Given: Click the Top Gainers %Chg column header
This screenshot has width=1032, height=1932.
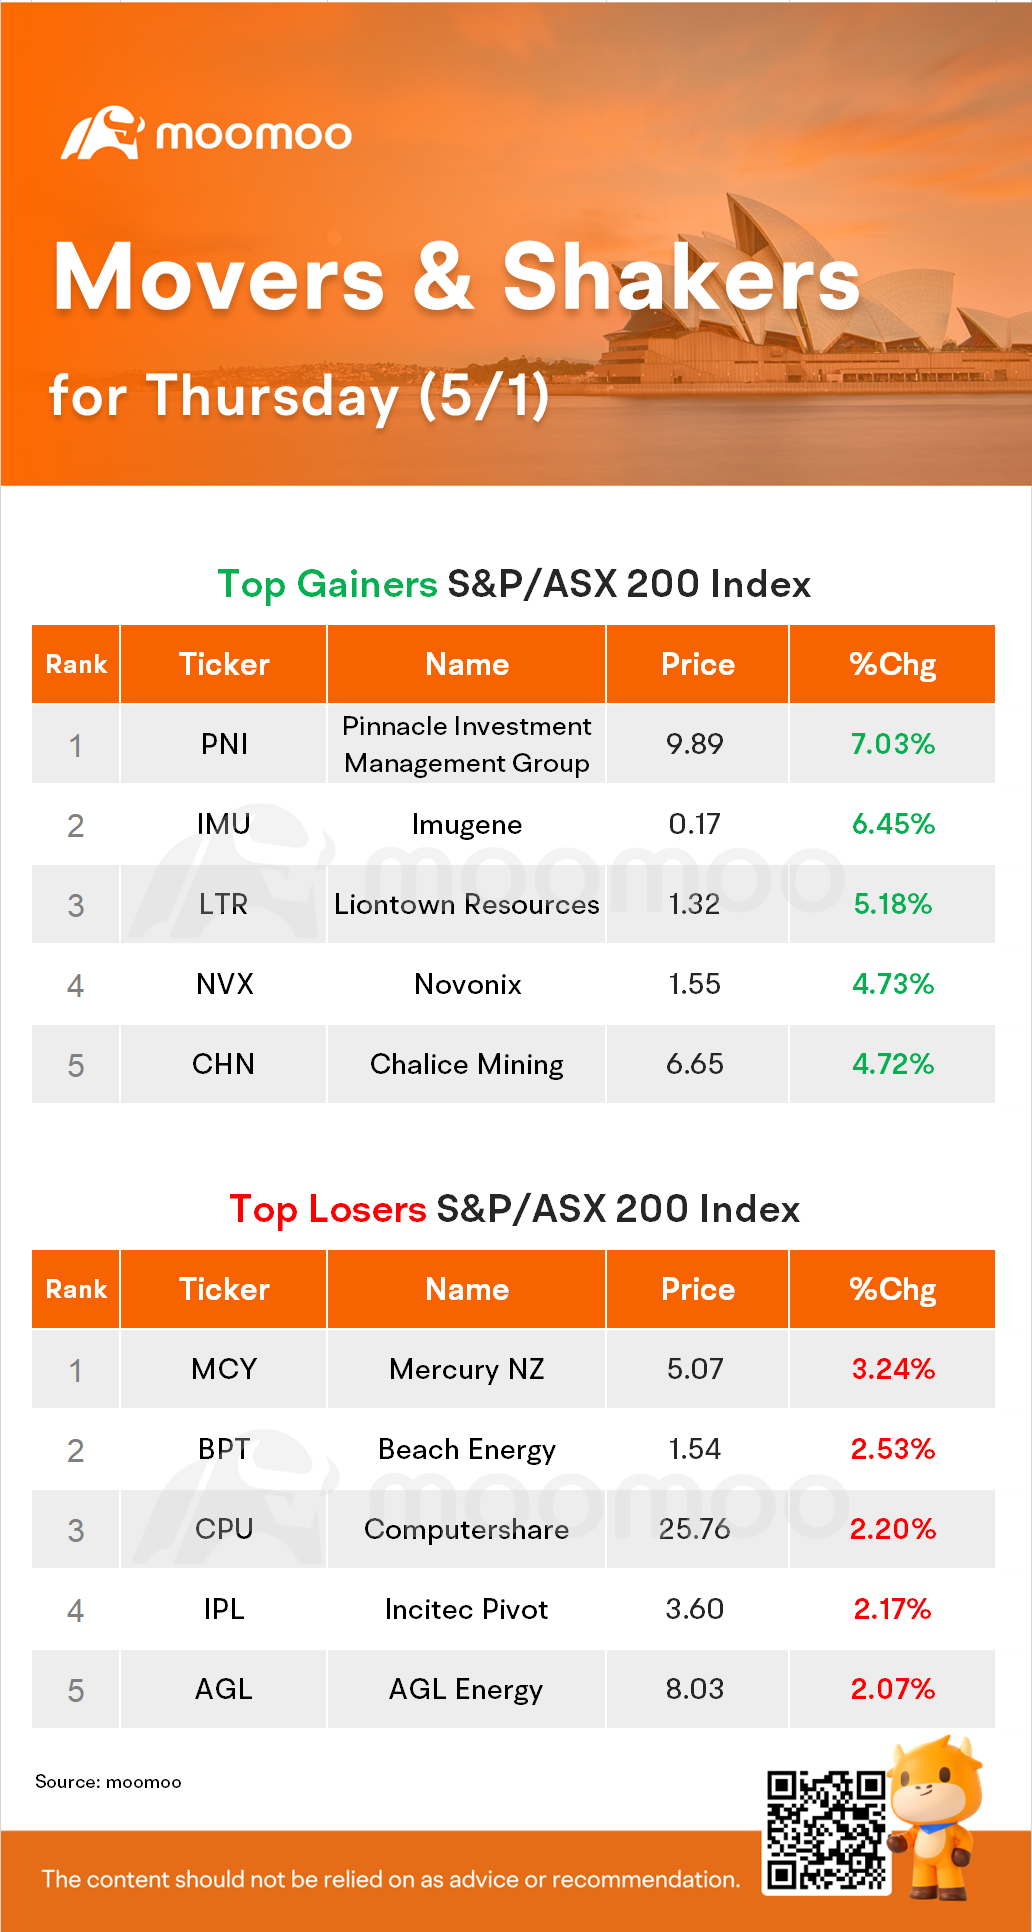Looking at the screenshot, I should pos(892,665).
